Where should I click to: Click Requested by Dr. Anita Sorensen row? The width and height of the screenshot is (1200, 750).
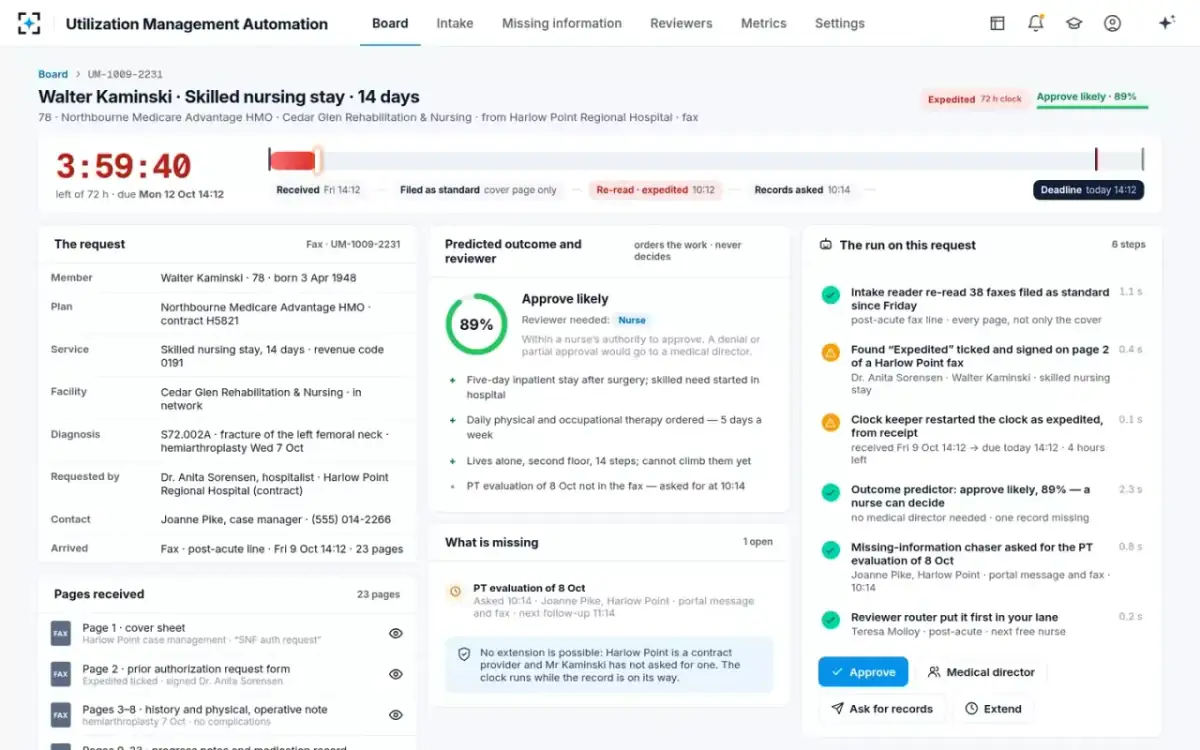click(x=227, y=484)
